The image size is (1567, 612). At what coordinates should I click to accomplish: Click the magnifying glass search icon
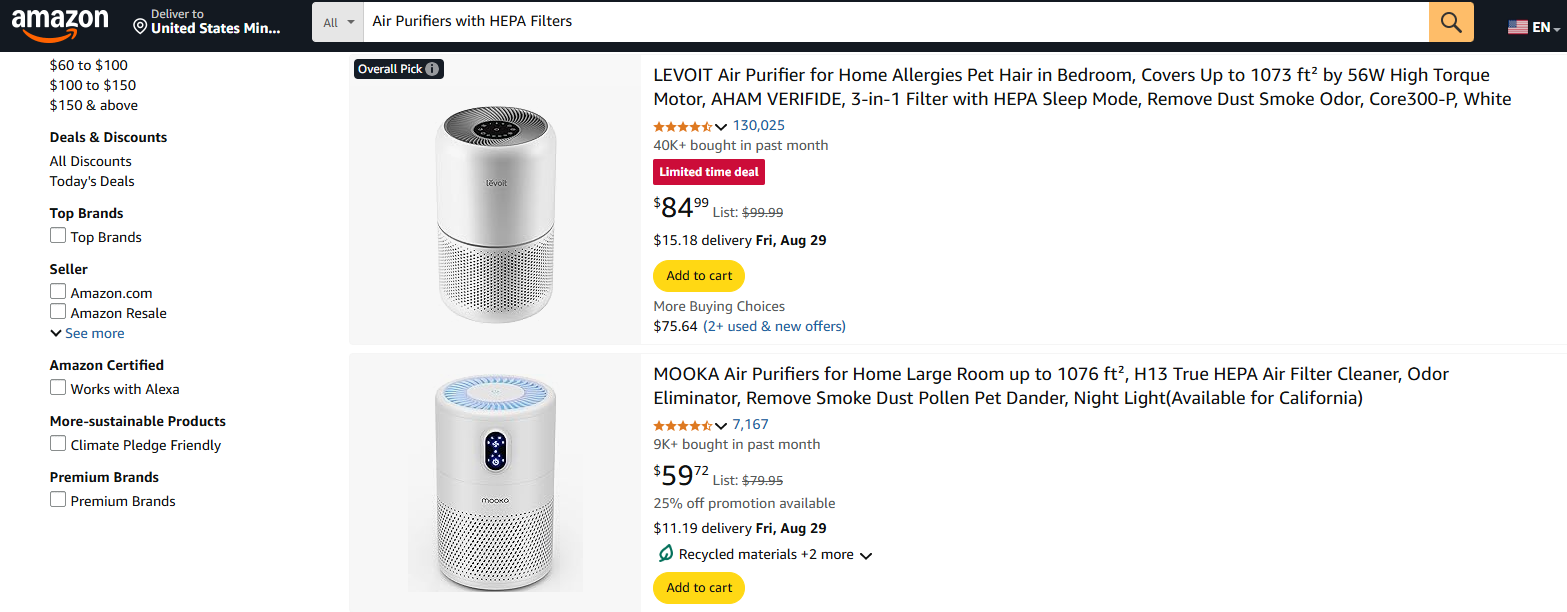tap(1450, 21)
